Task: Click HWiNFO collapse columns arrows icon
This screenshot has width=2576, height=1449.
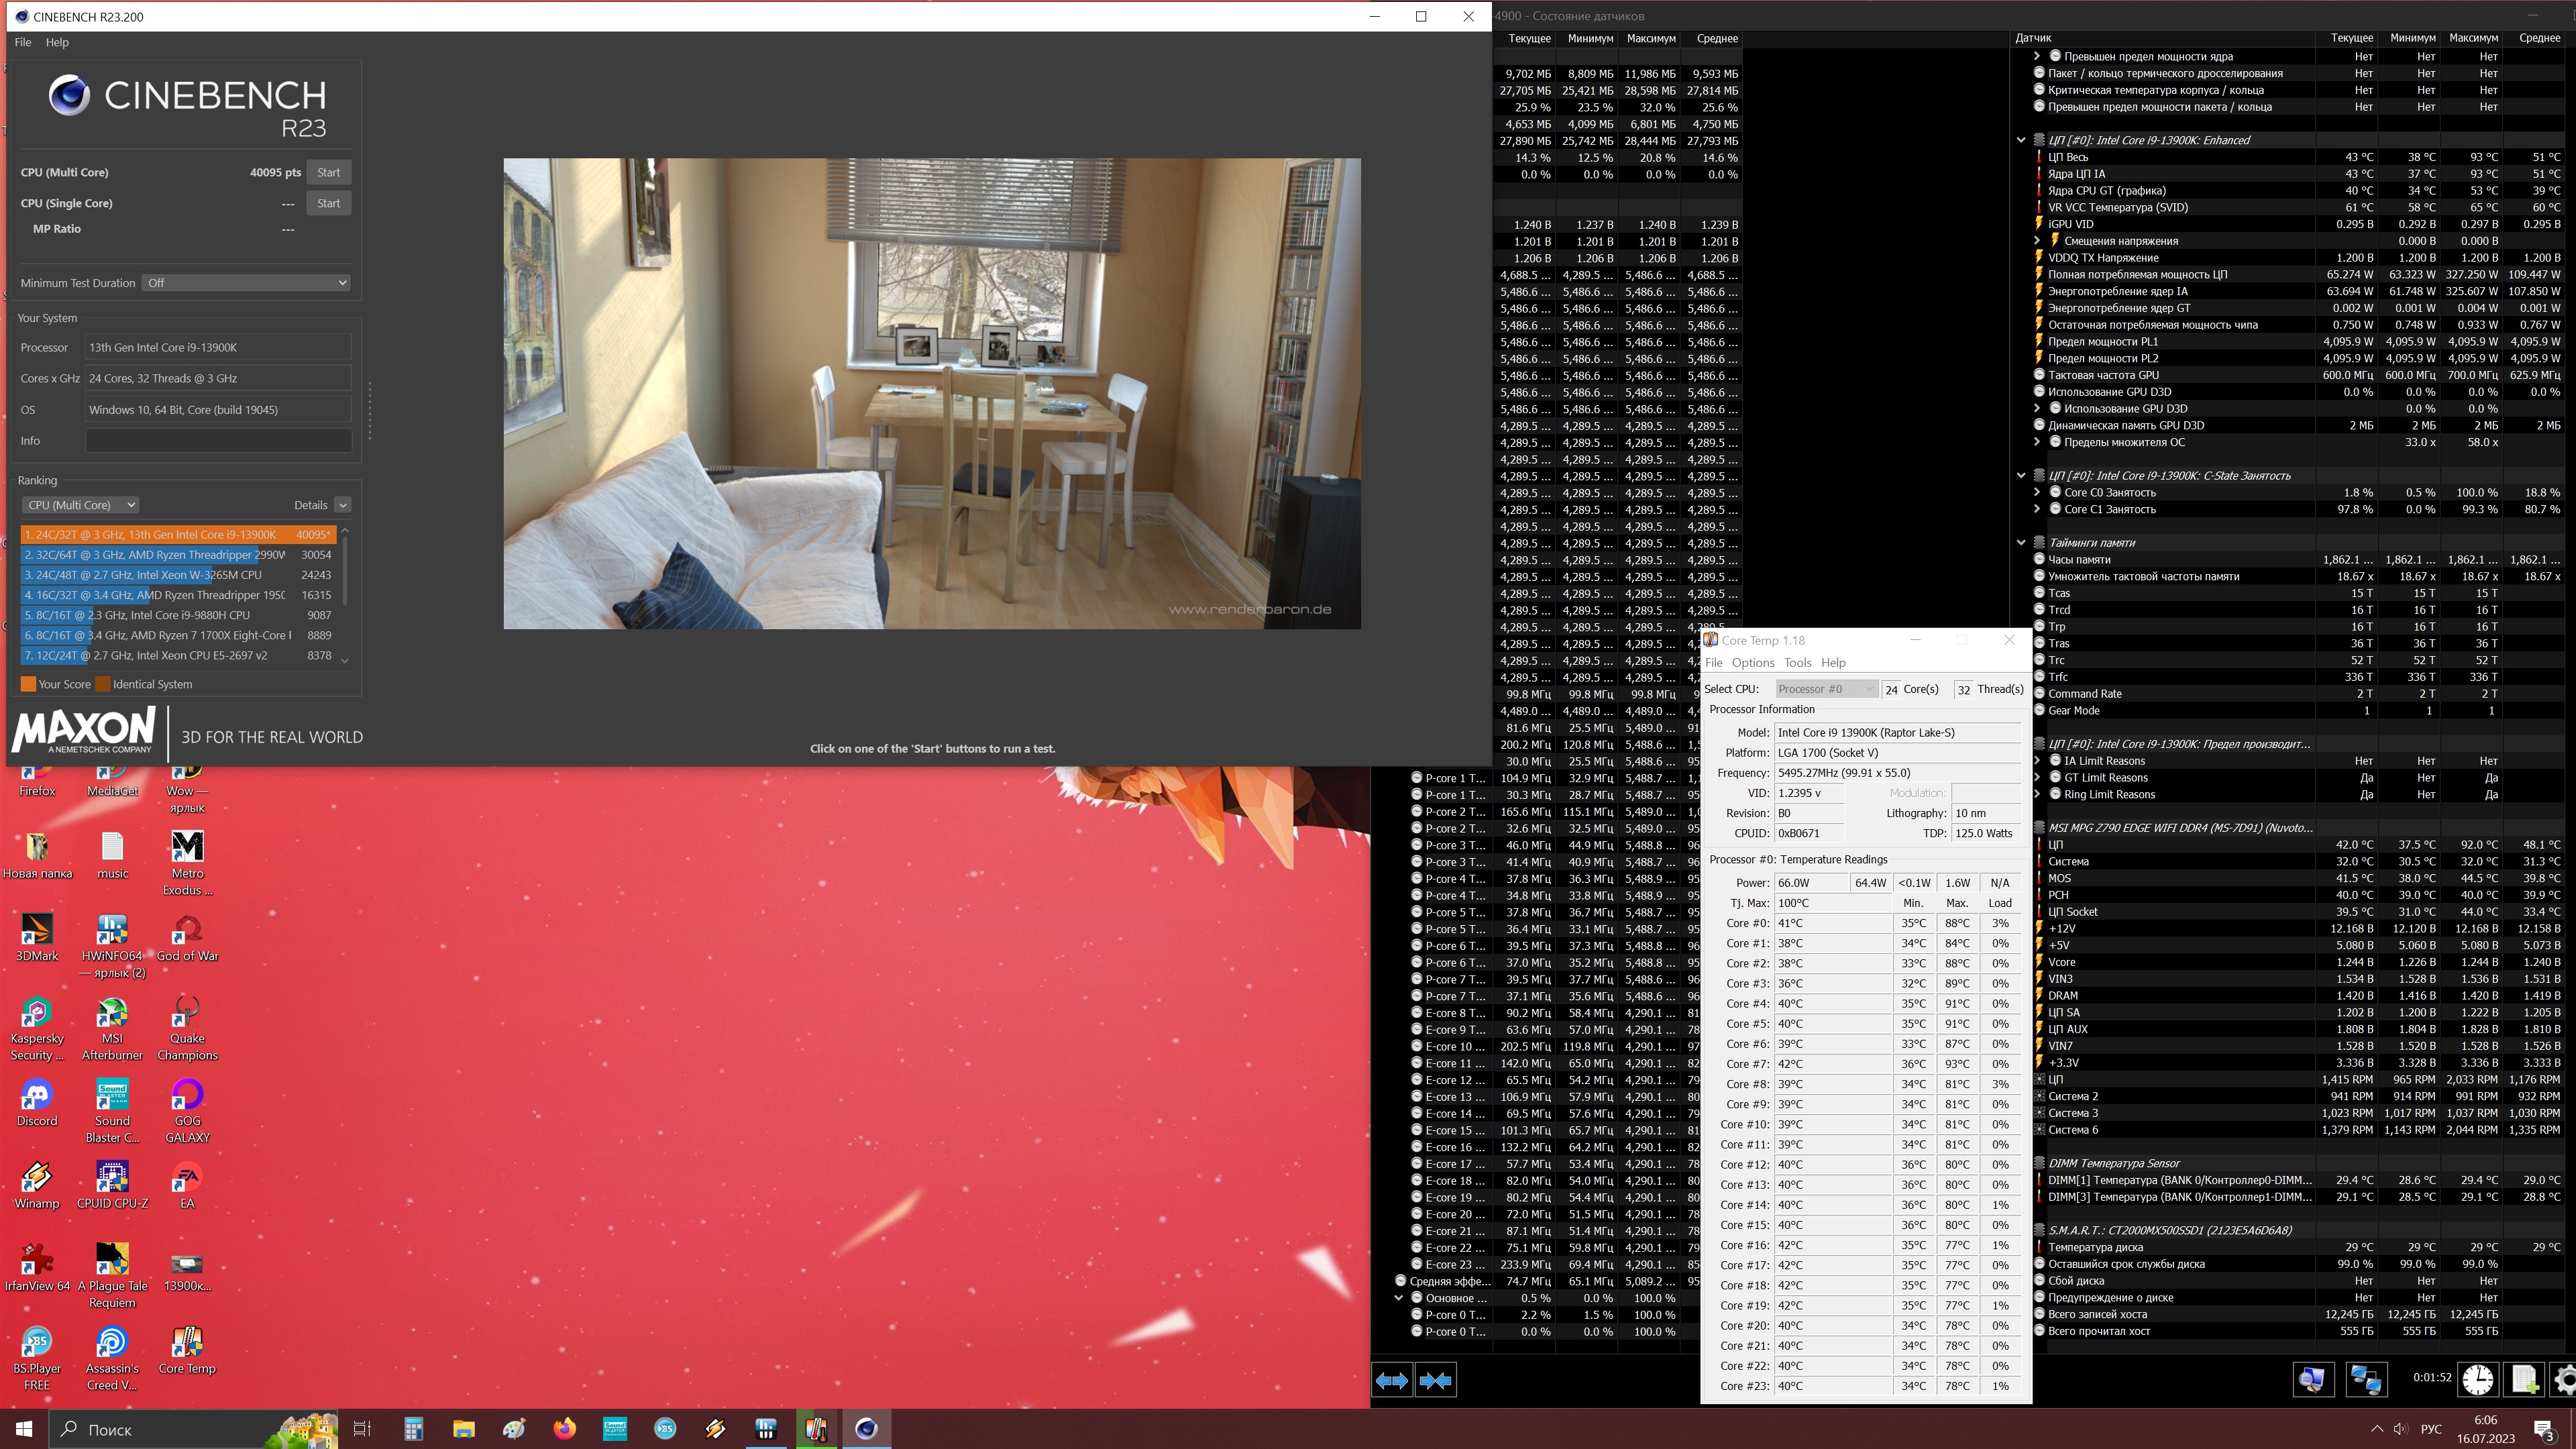Action: click(1435, 1380)
